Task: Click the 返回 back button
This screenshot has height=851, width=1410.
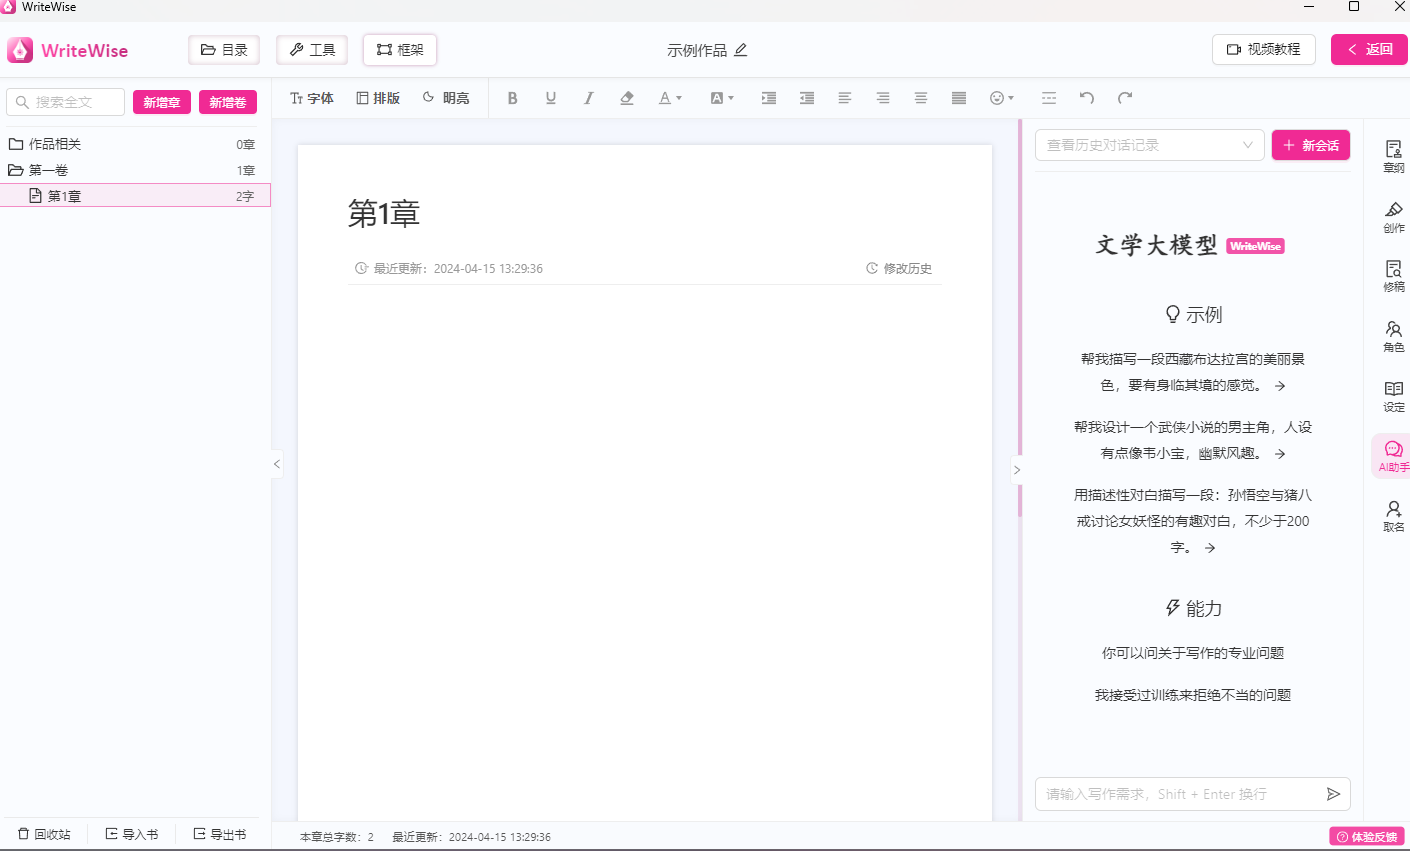Action: click(1370, 50)
